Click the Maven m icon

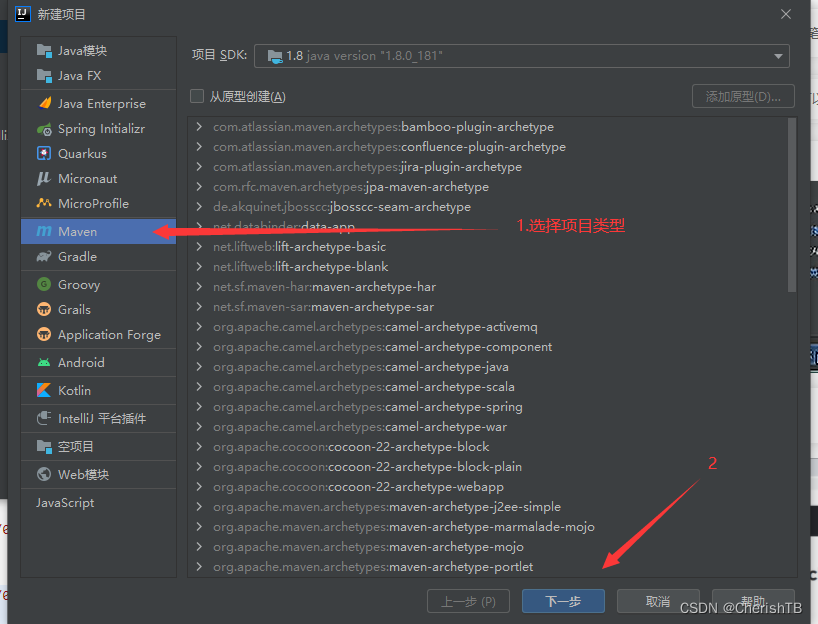pyautogui.click(x=44, y=231)
